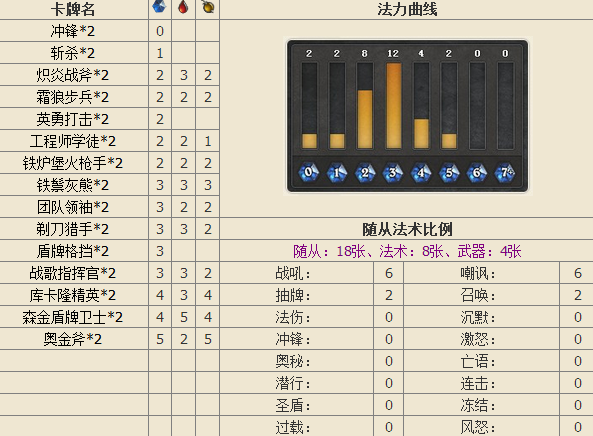Click the card name 冲锋*2

73,31
